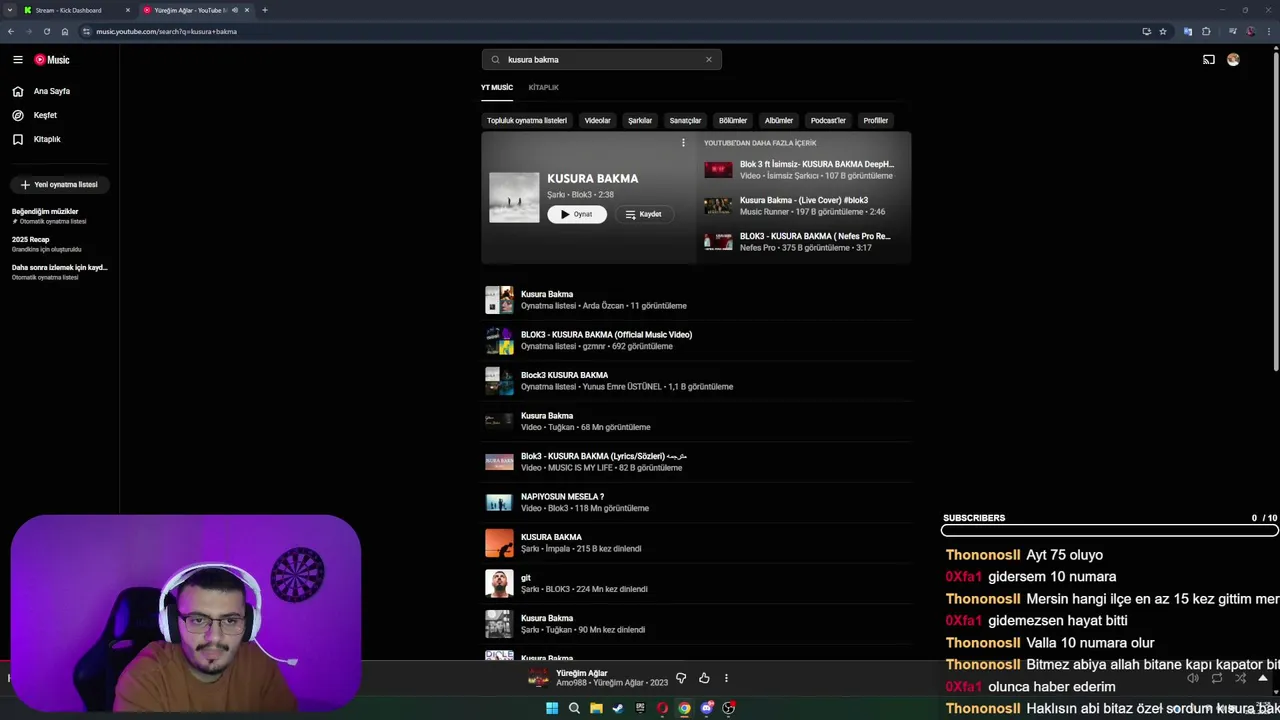This screenshot has width=1280, height=720.
Task: Filter results by Albümler chip
Action: (779, 120)
